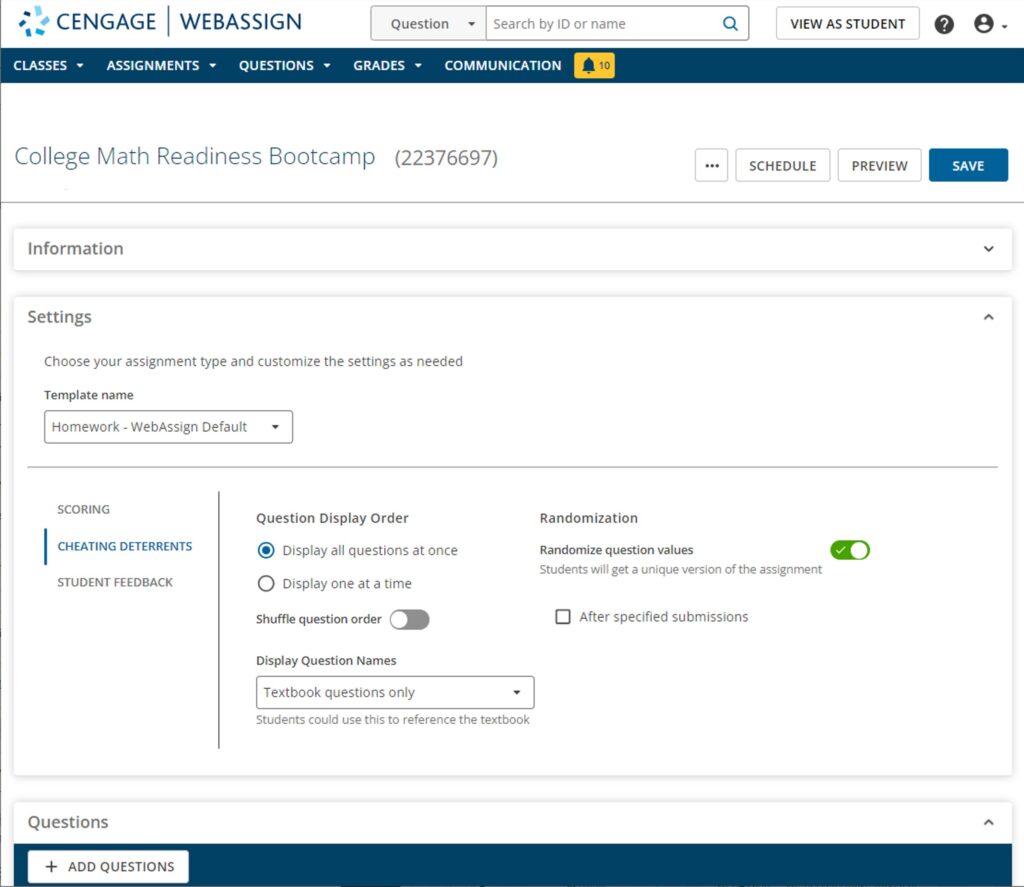The width and height of the screenshot is (1024, 887).
Task: Enable the Shuffle question order toggle
Action: (x=409, y=620)
